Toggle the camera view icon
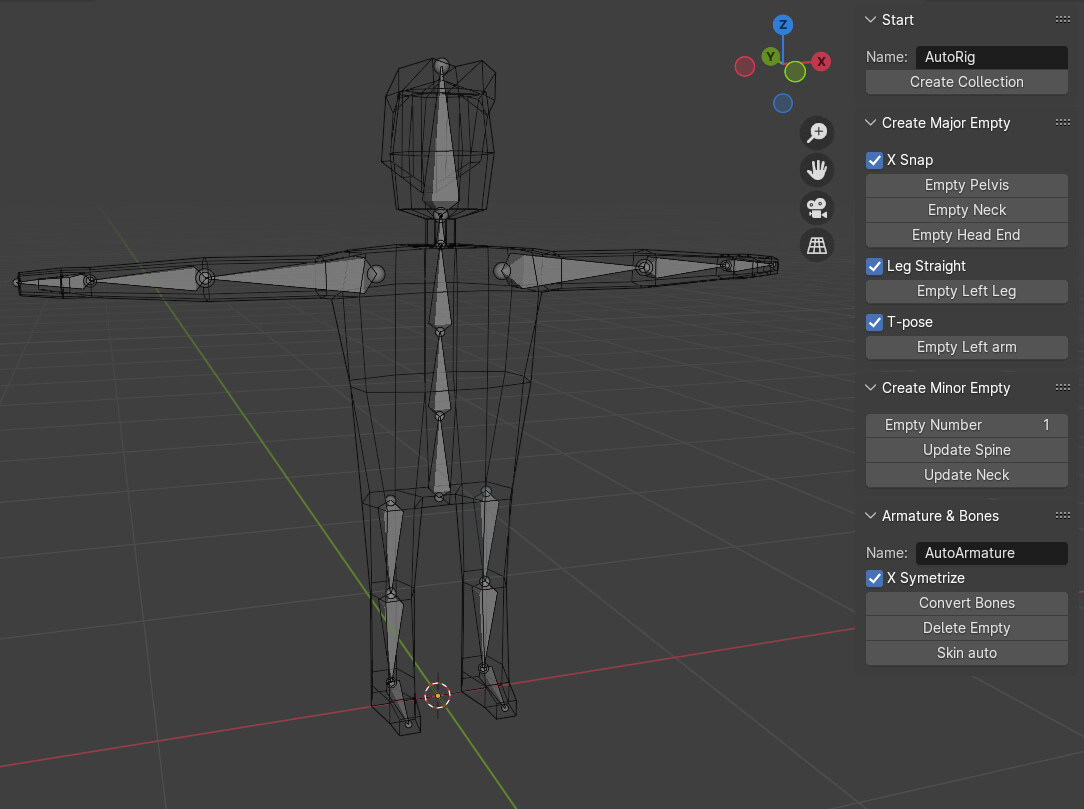This screenshot has width=1084, height=809. pos(817,207)
